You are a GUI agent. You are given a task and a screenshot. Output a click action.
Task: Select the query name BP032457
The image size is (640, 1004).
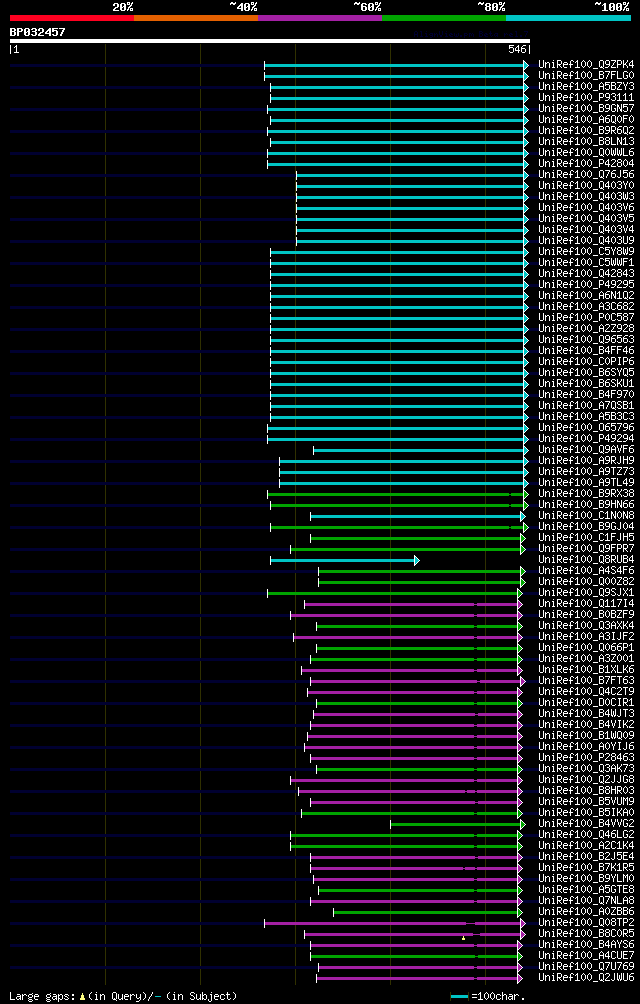(37, 31)
